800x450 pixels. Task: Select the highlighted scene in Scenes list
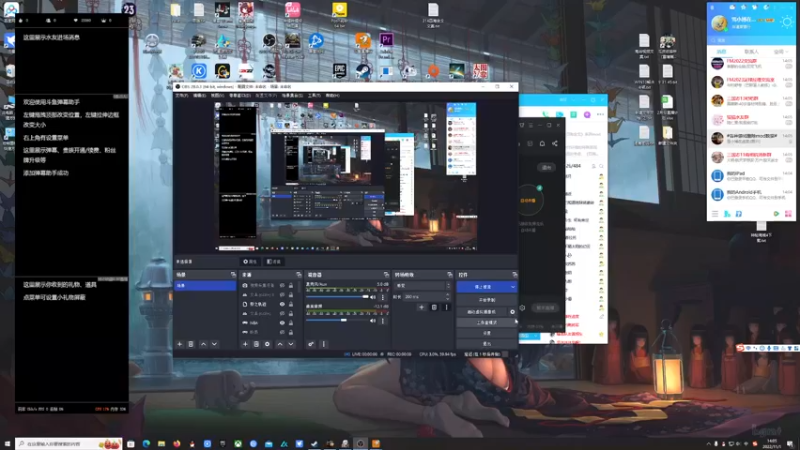(x=205, y=286)
